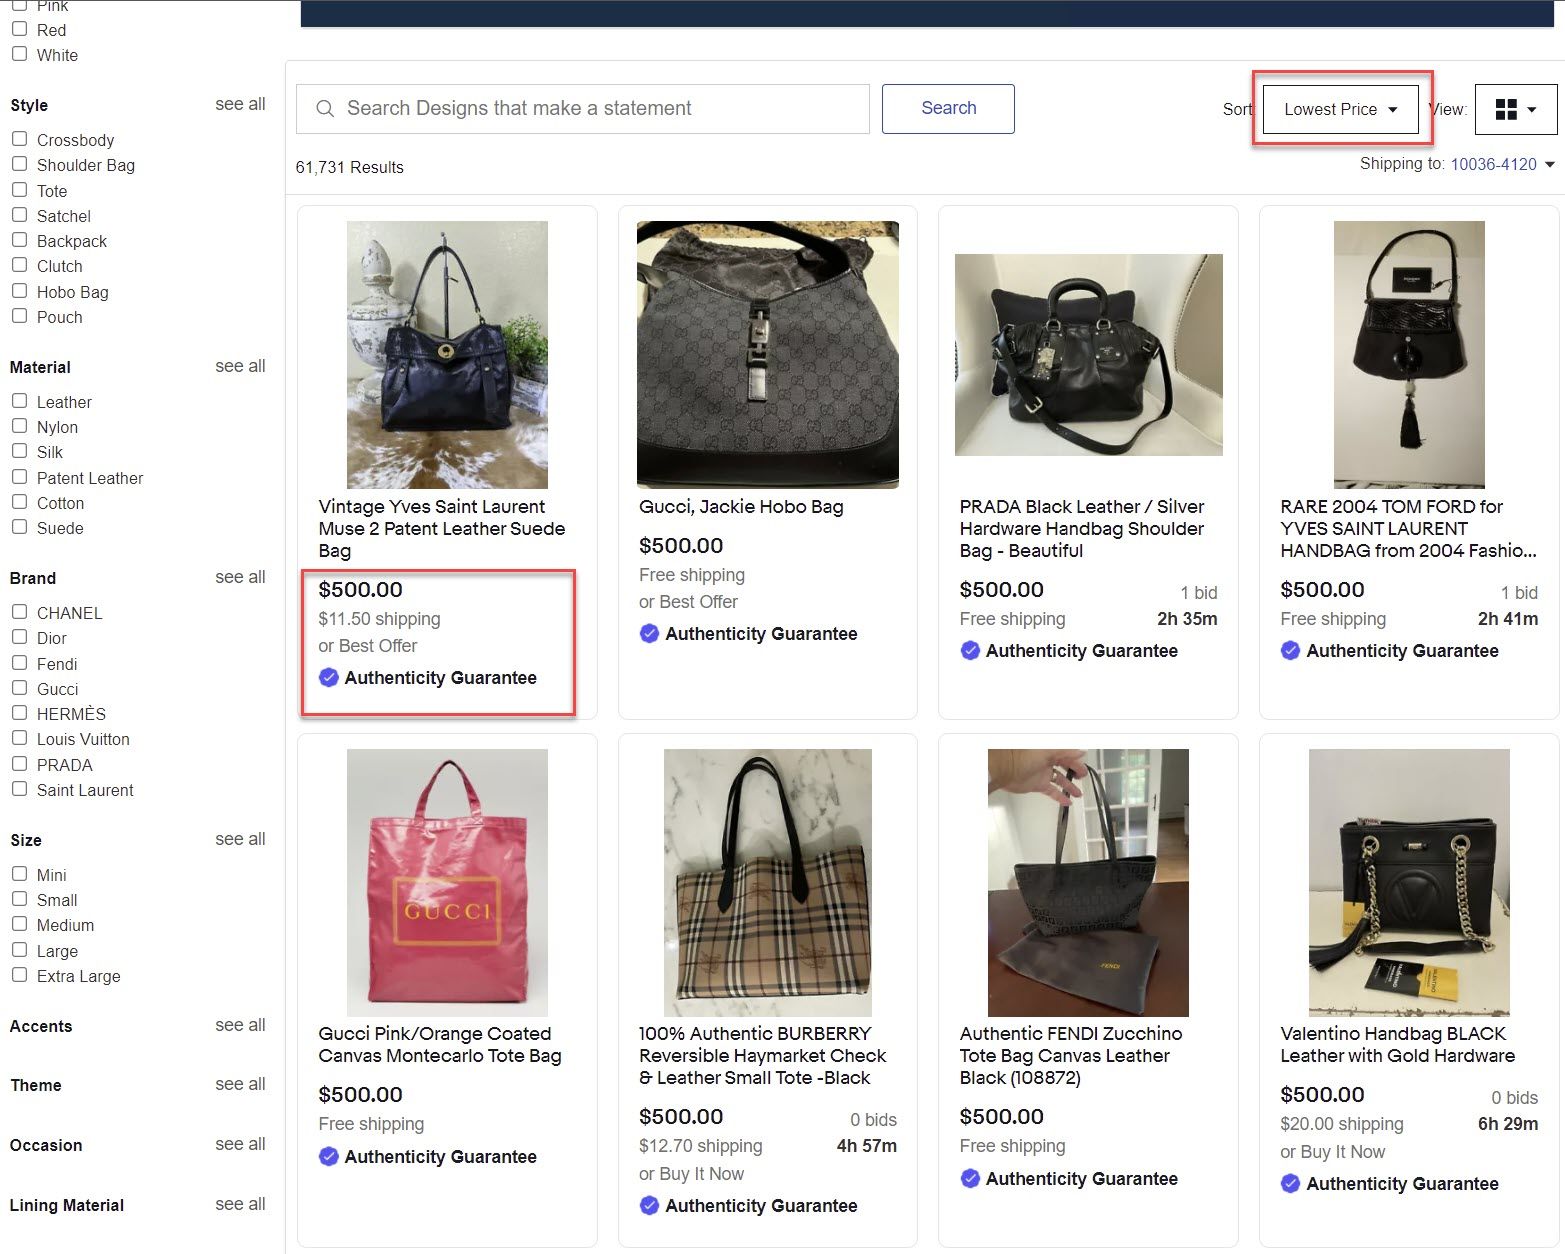The height and width of the screenshot is (1254, 1565).
Task: Click see all next to Material
Action: [240, 366]
